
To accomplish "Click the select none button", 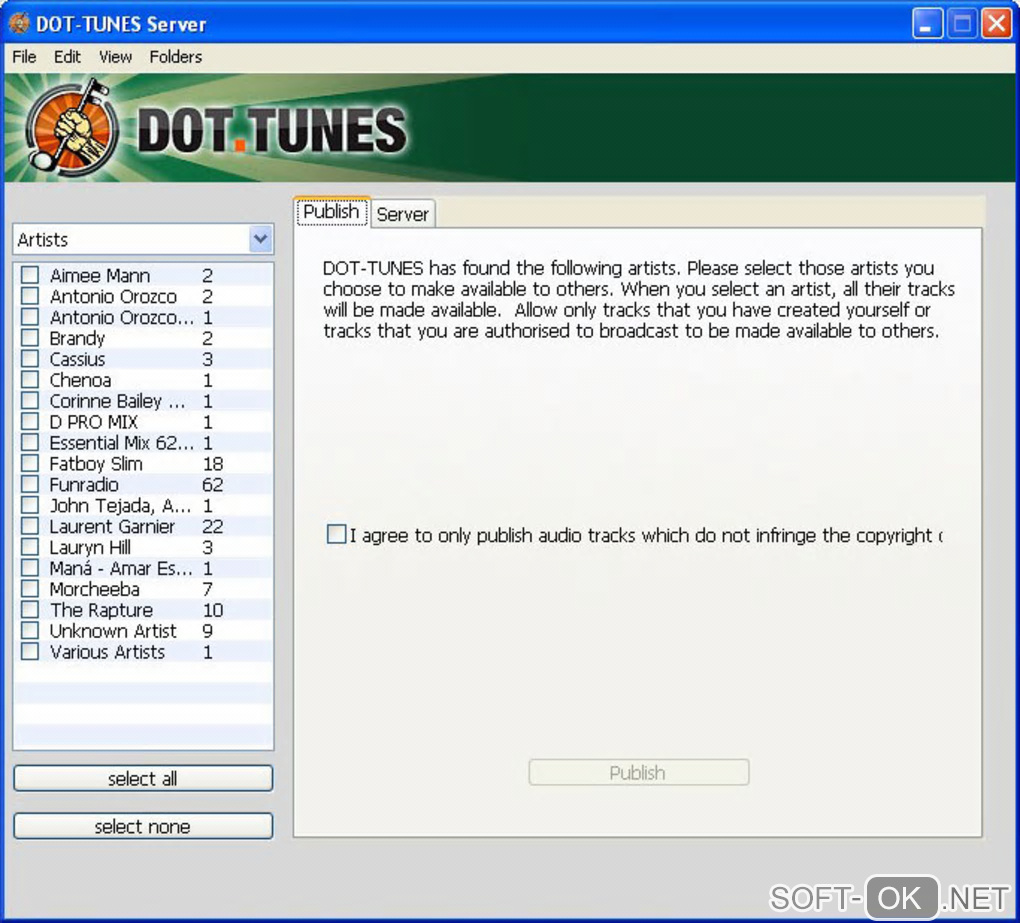I will coord(142,826).
